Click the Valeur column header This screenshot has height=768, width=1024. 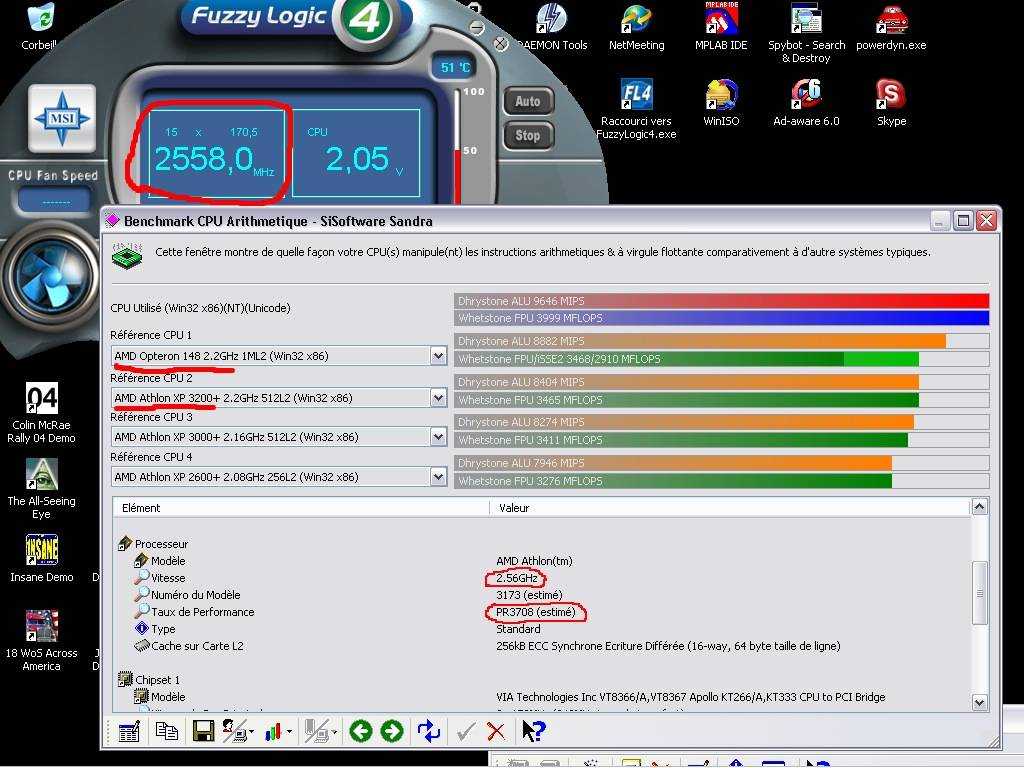pyautogui.click(x=729, y=508)
